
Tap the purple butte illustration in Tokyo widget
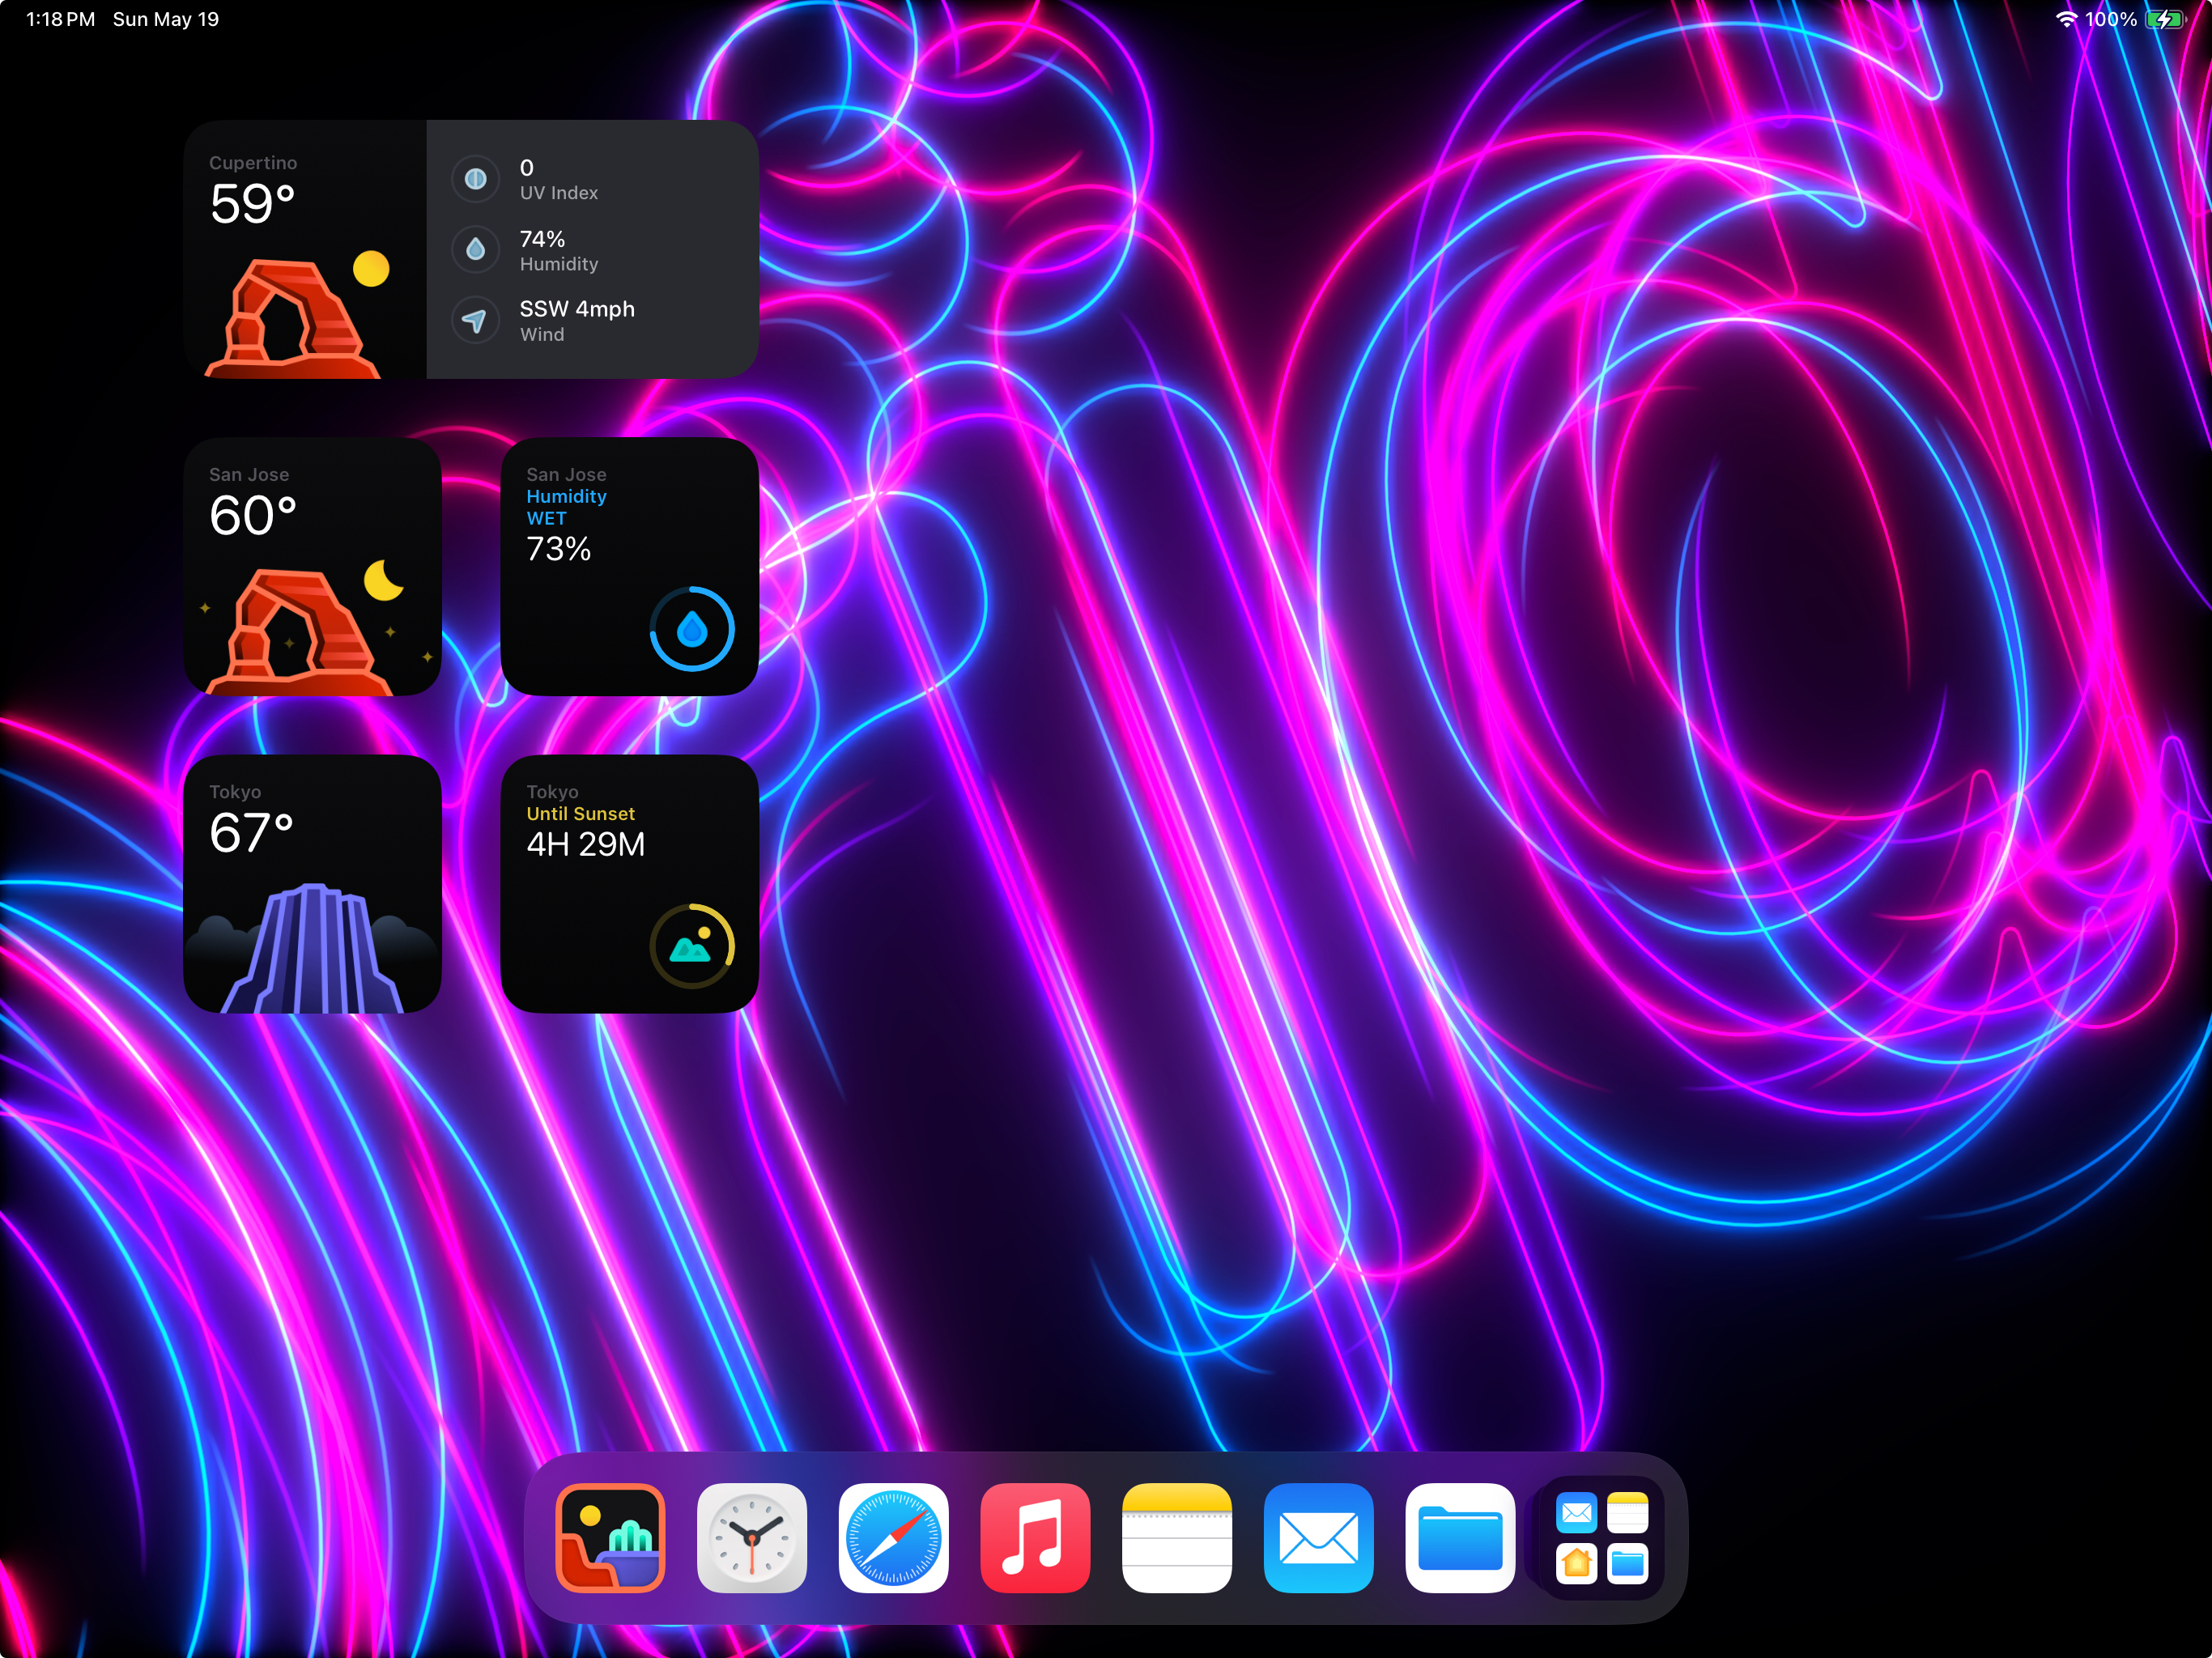[x=312, y=948]
